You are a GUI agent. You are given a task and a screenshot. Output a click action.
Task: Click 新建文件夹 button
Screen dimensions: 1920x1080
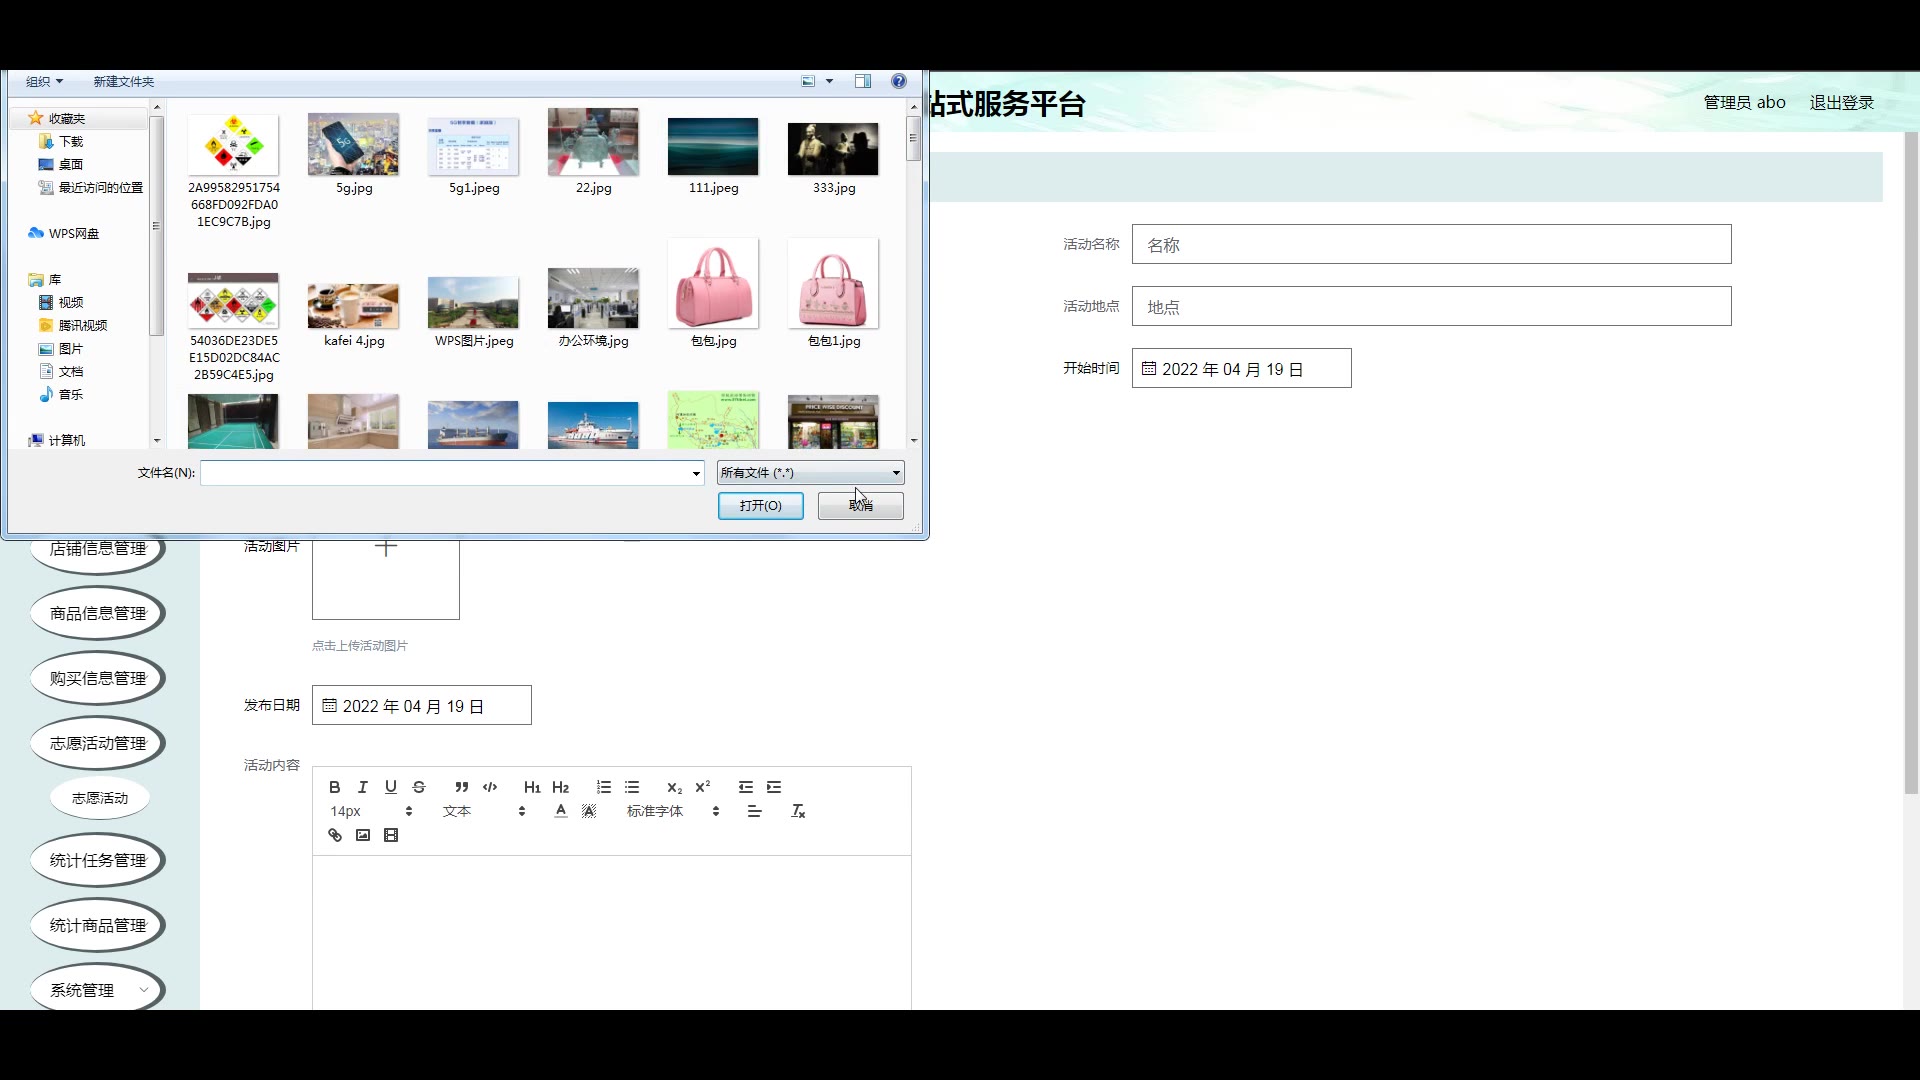point(124,81)
